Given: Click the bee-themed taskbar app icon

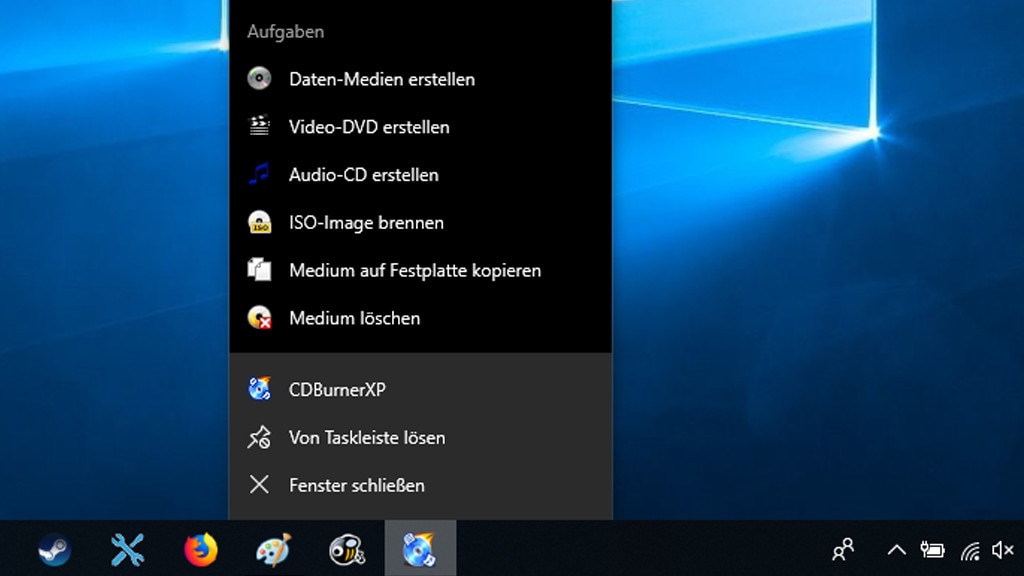Looking at the screenshot, I should point(347,549).
